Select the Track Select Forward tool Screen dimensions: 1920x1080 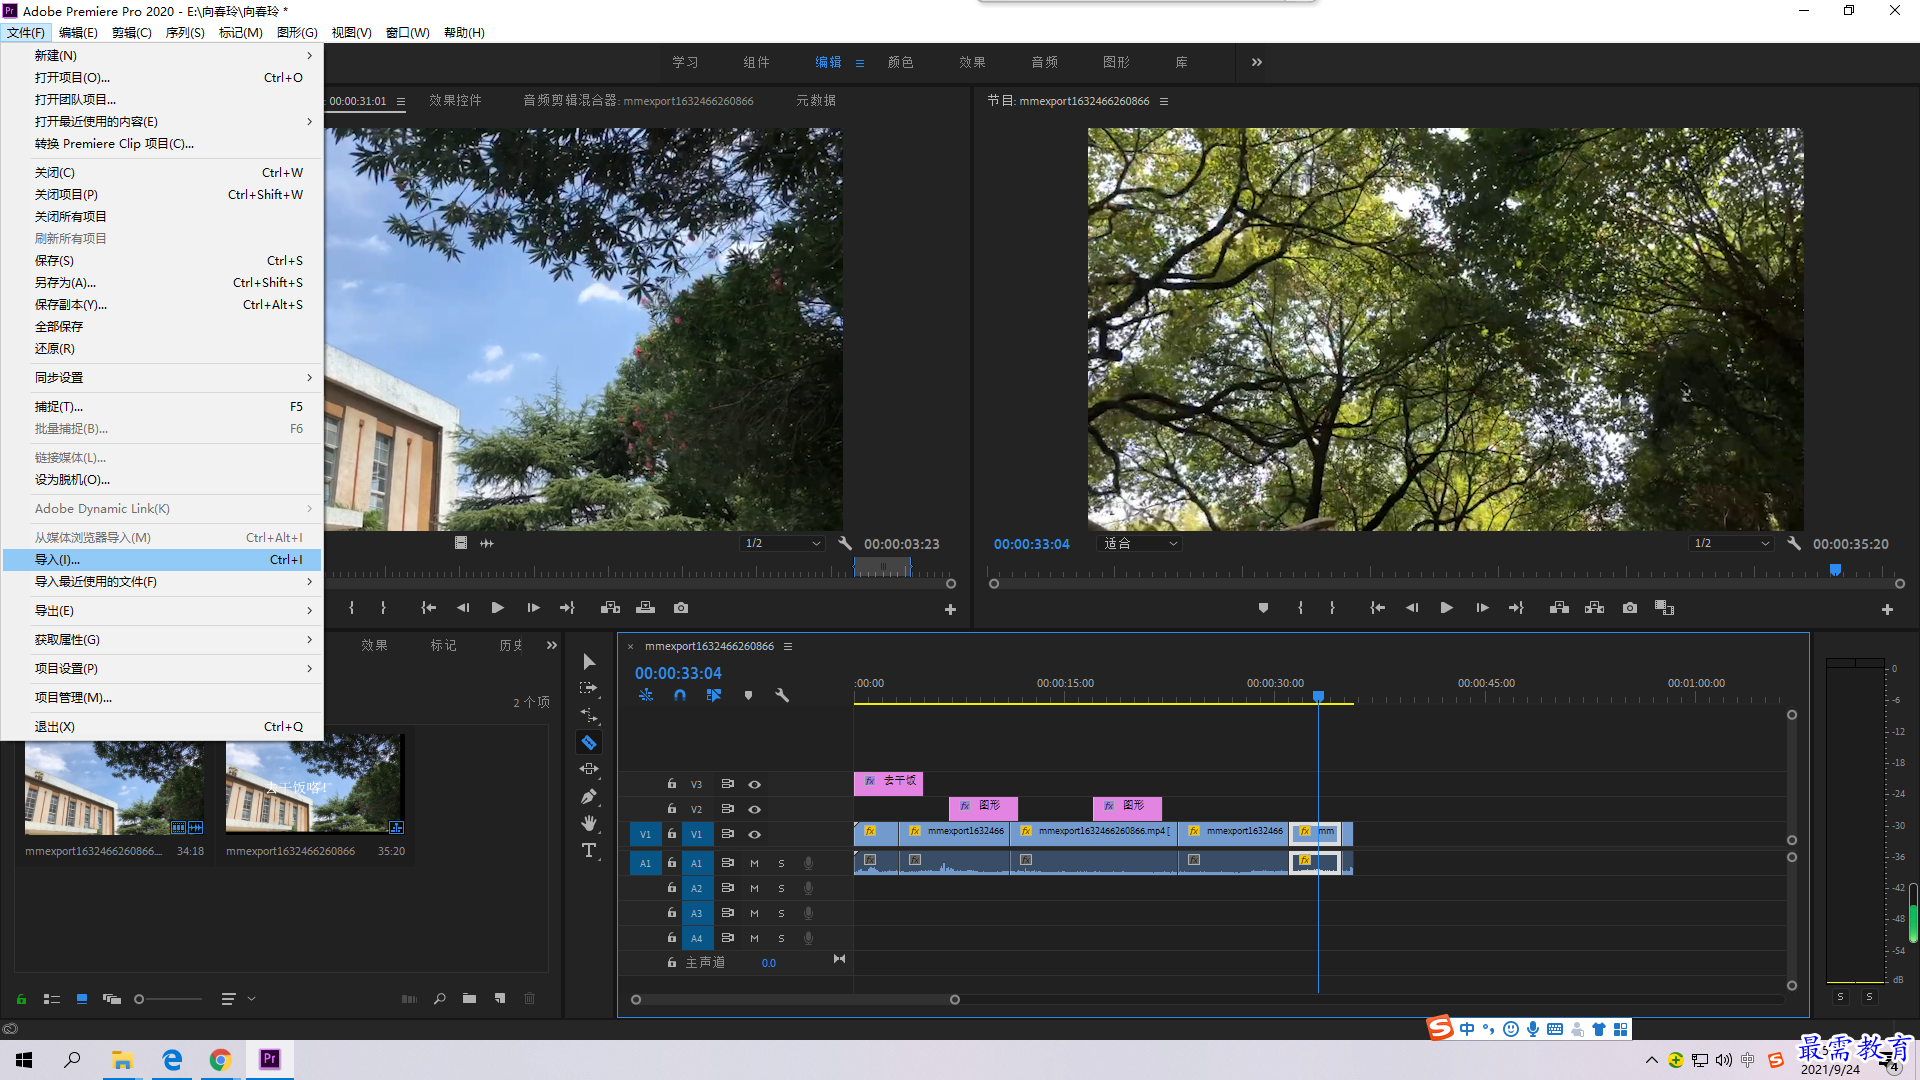click(589, 688)
